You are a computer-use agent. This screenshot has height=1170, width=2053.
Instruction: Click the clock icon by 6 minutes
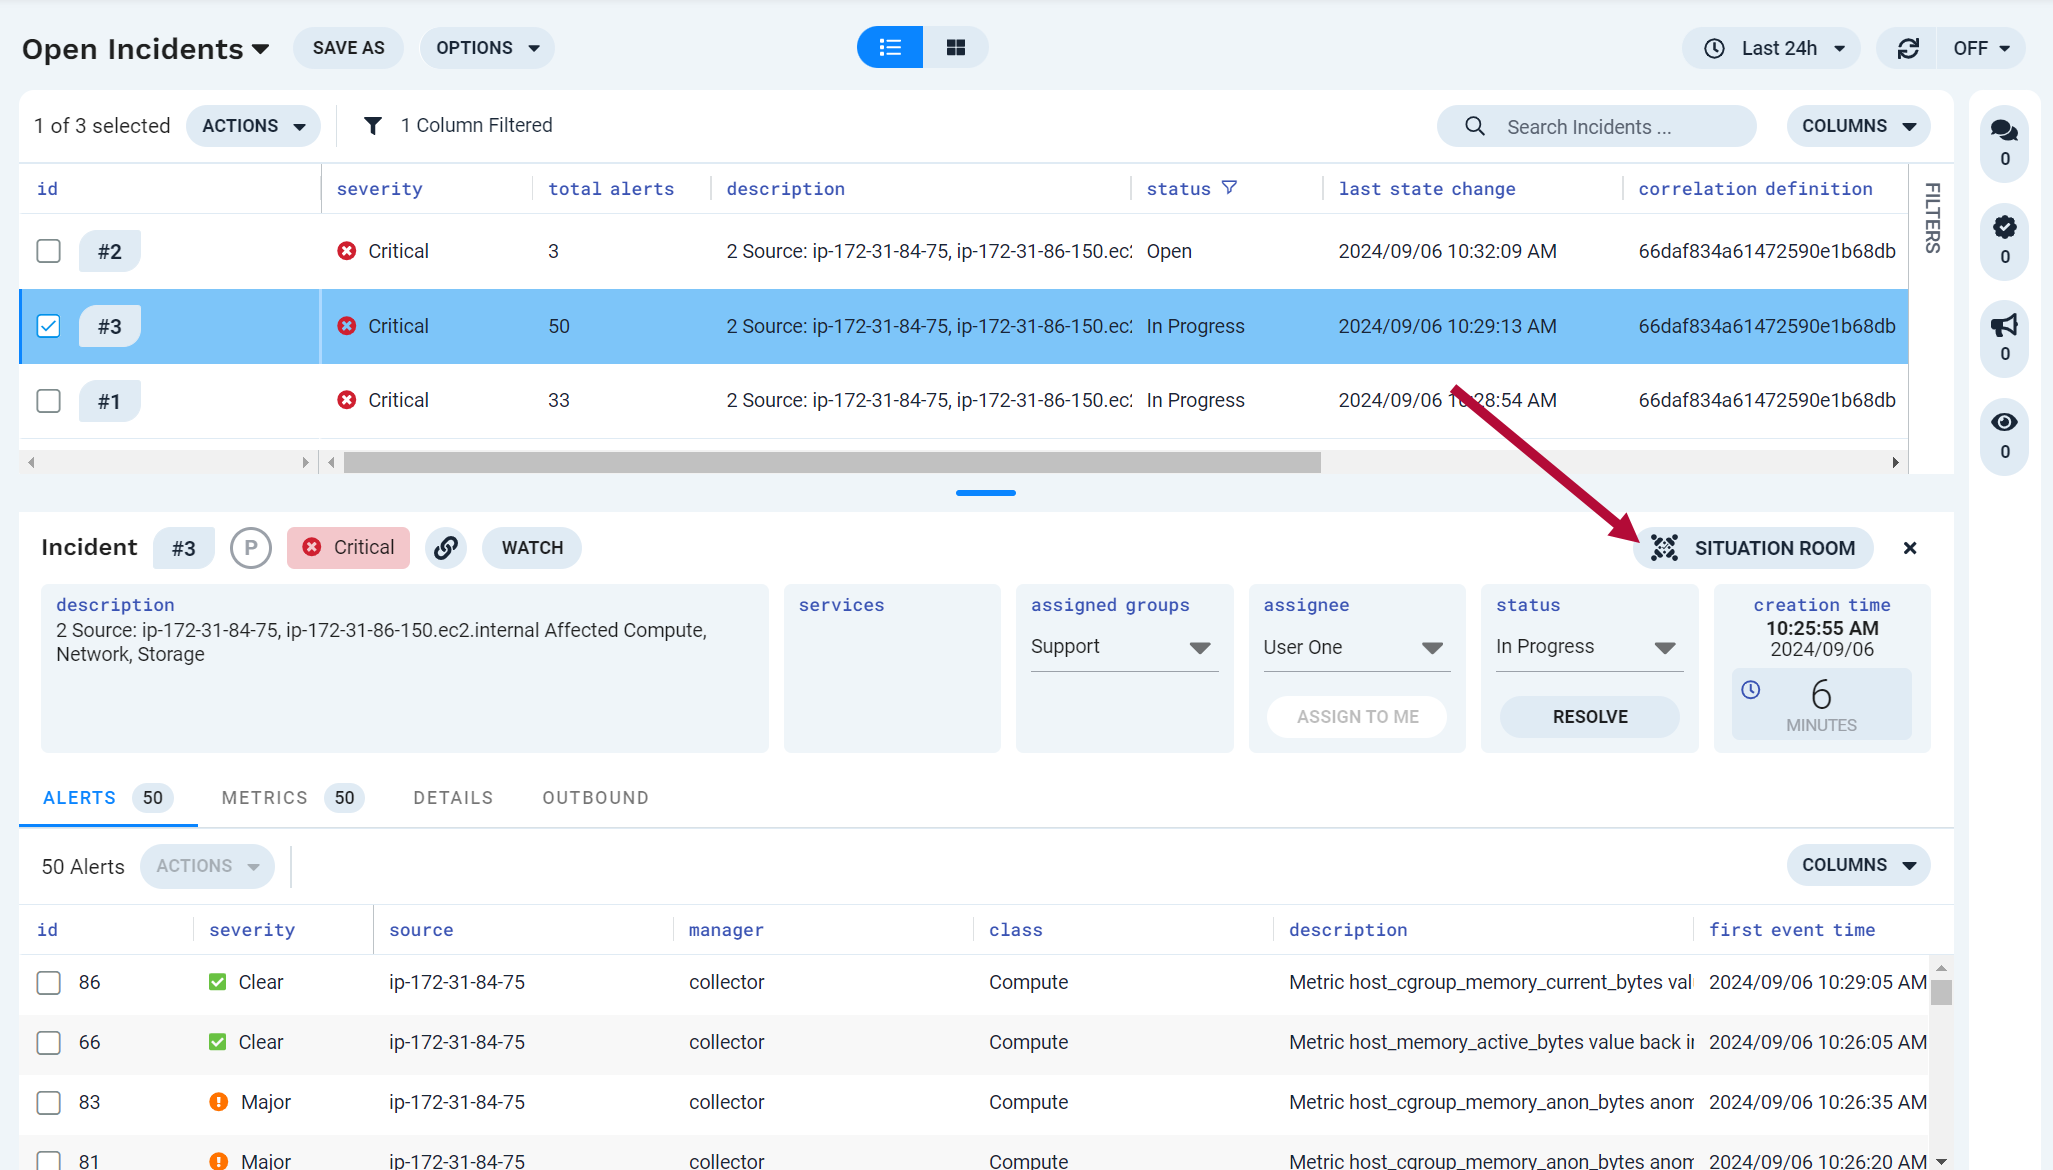(x=1751, y=689)
